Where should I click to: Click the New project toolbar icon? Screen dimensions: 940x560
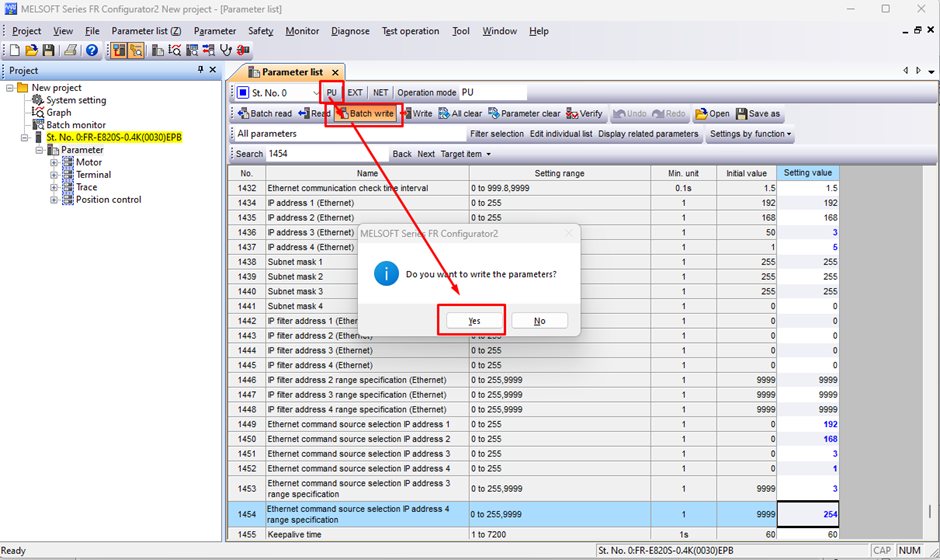pyautogui.click(x=15, y=50)
